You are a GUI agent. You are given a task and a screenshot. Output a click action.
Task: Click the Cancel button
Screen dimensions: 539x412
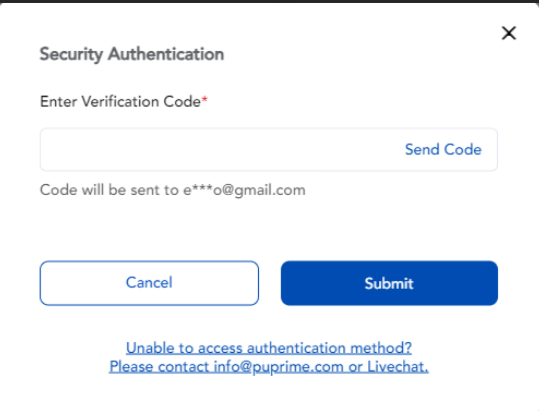coord(149,283)
